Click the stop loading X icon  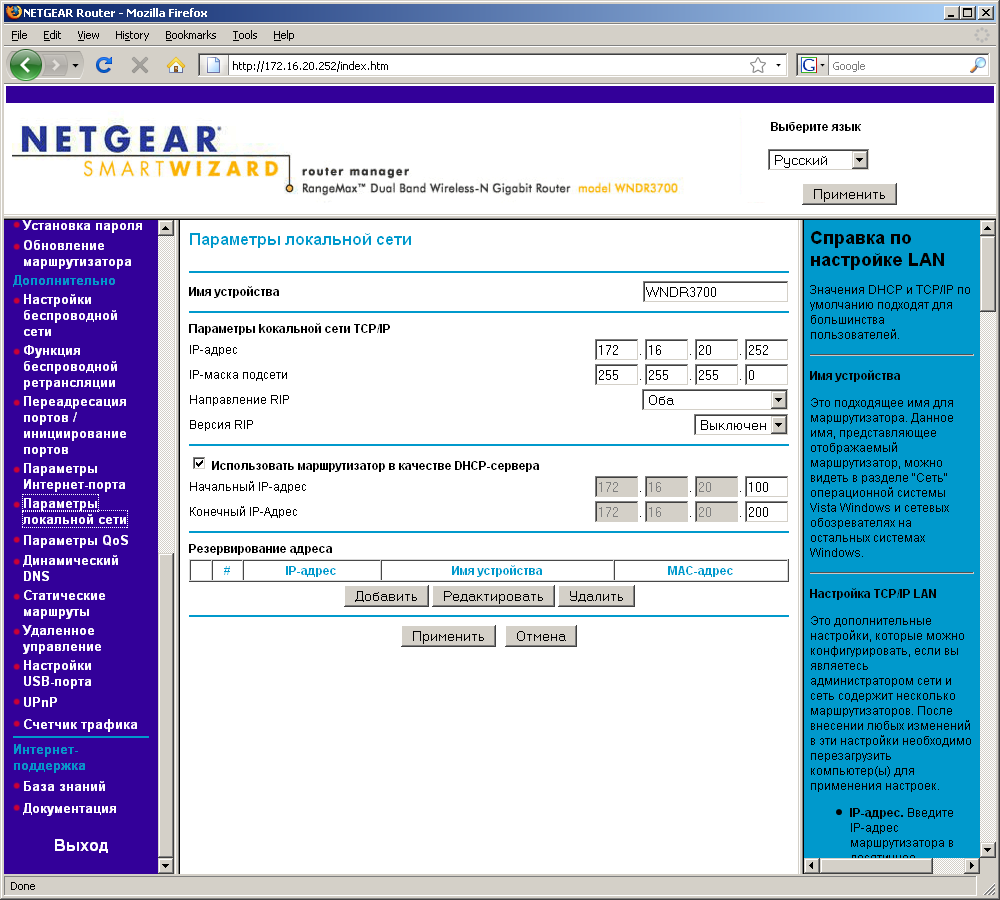pos(140,65)
